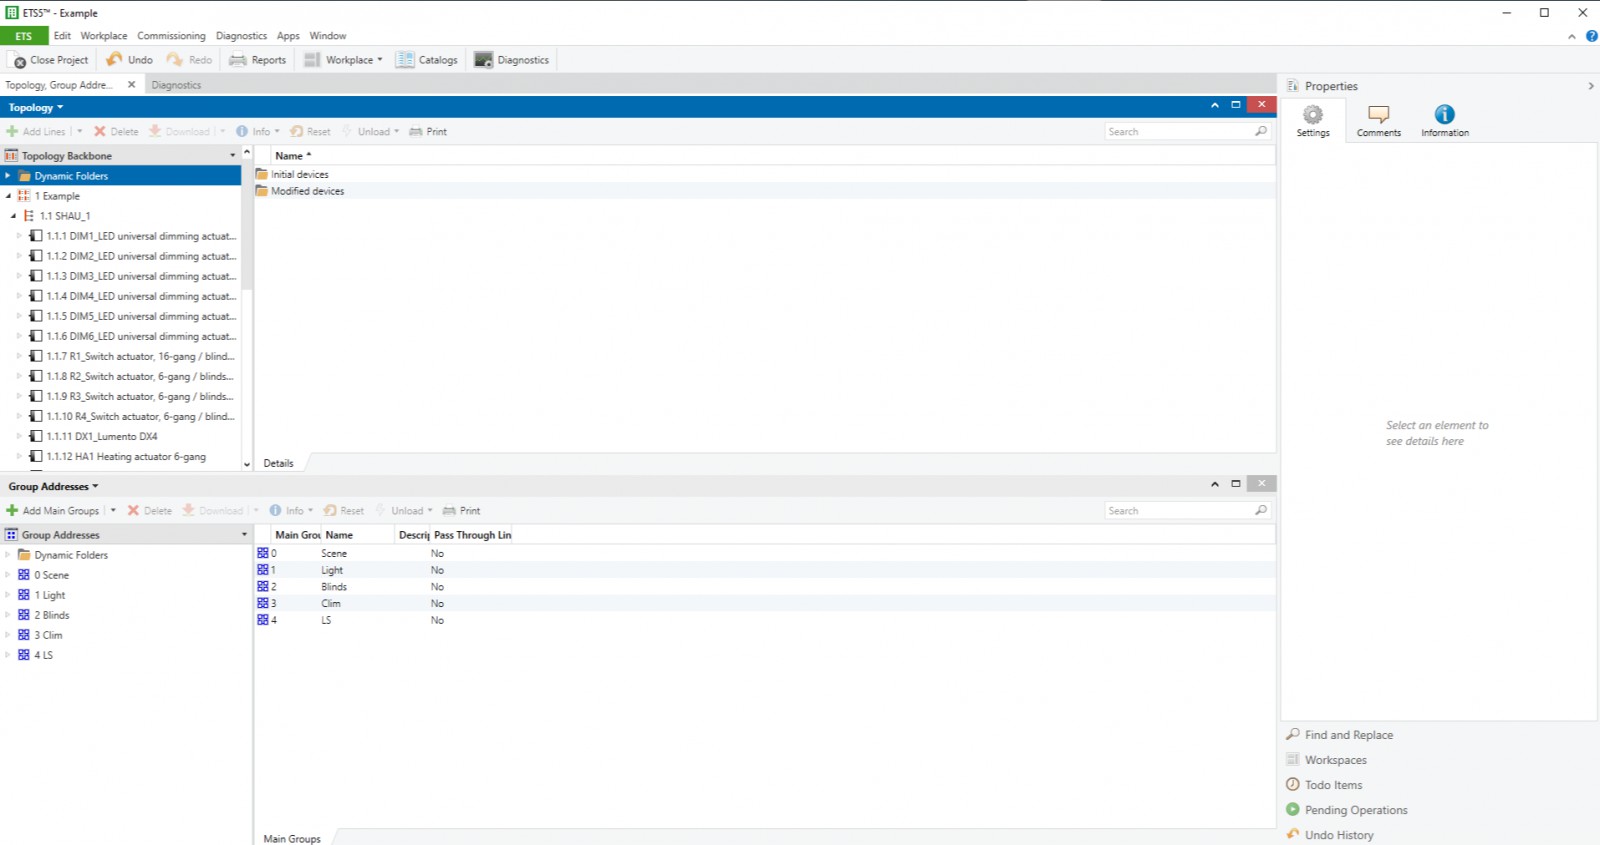Click the Print icon in Group Addresses panel

(449, 510)
